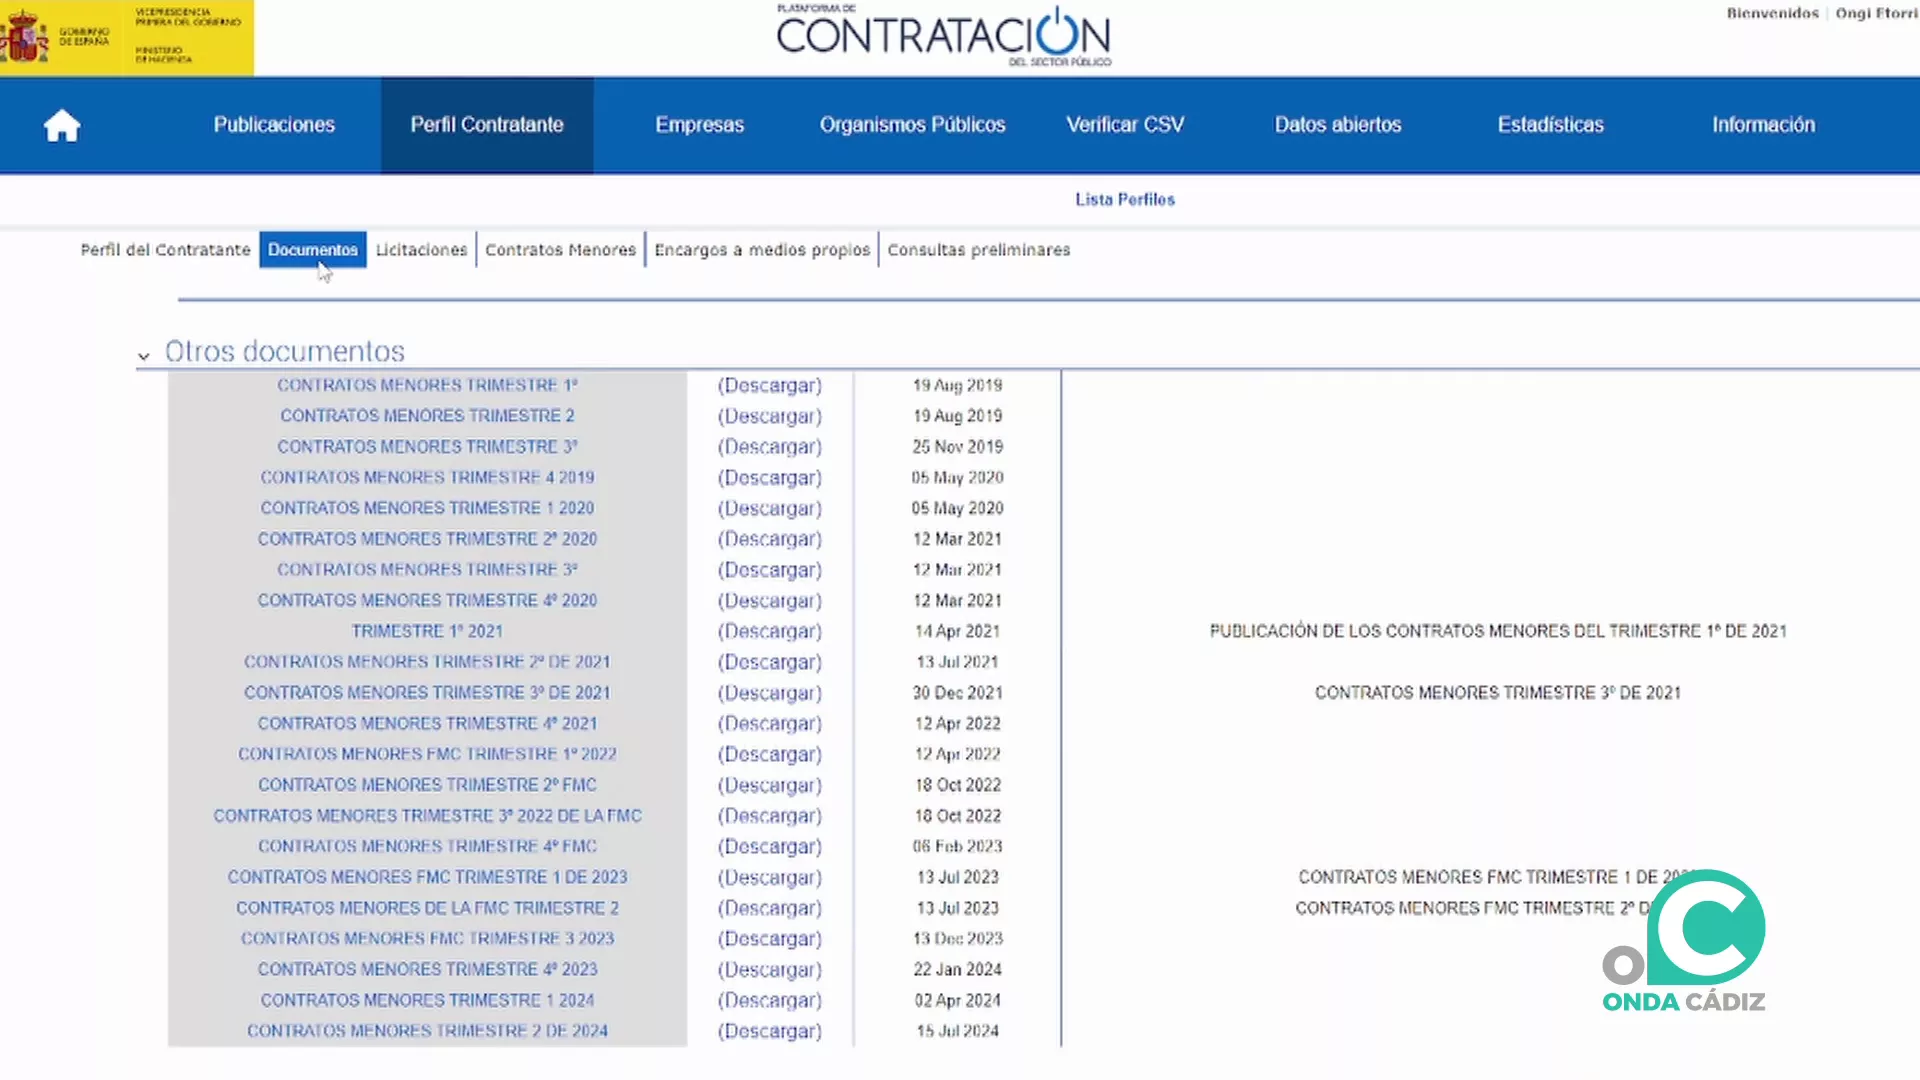1920x1080 pixels.
Task: Open the Consultas preliminares tab
Action: [x=978, y=250]
